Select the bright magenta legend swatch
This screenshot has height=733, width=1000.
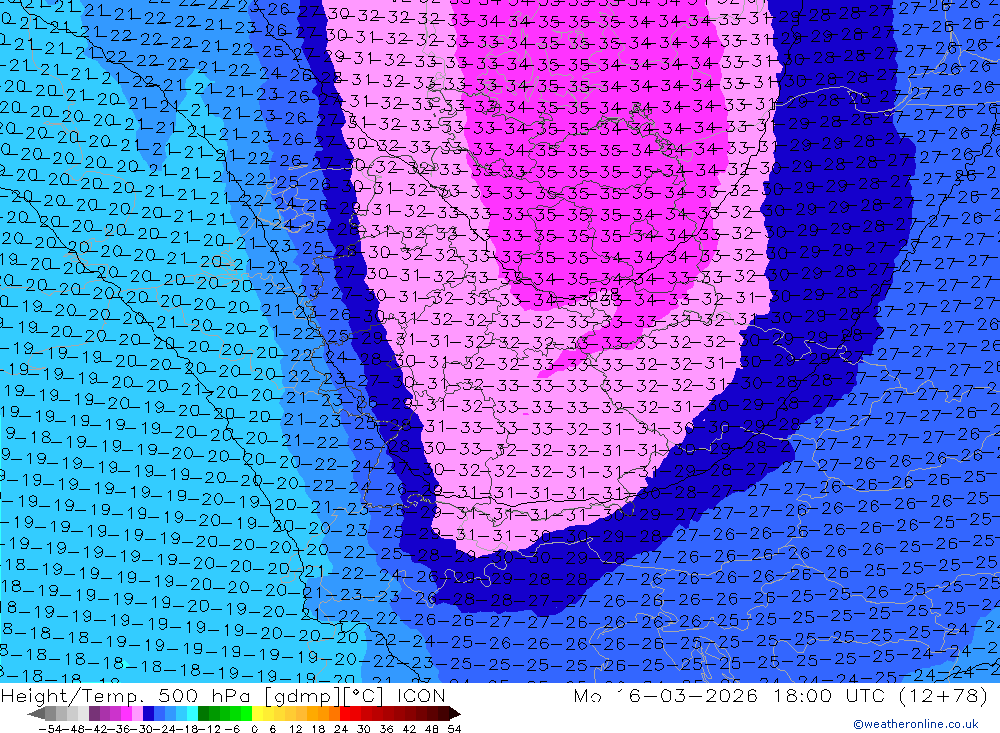(126, 714)
